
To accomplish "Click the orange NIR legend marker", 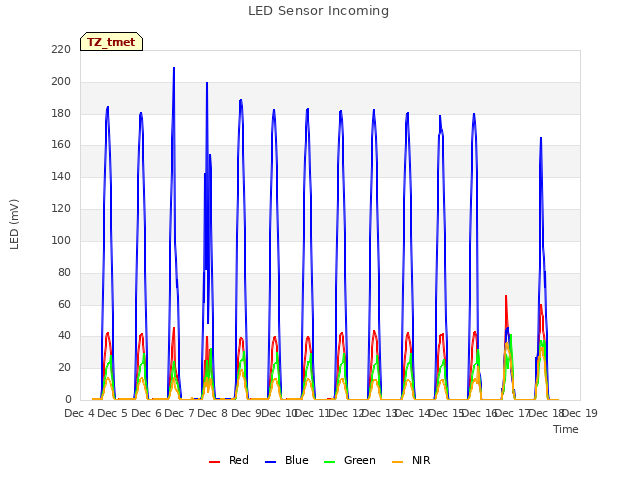I will pos(397,462).
